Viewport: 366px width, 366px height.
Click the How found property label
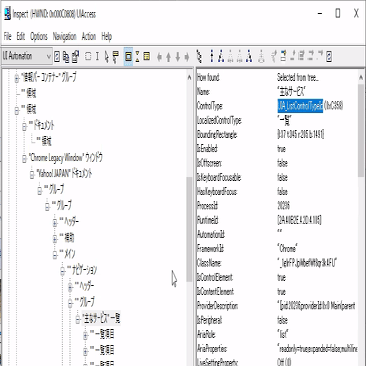pyautogui.click(x=208, y=77)
